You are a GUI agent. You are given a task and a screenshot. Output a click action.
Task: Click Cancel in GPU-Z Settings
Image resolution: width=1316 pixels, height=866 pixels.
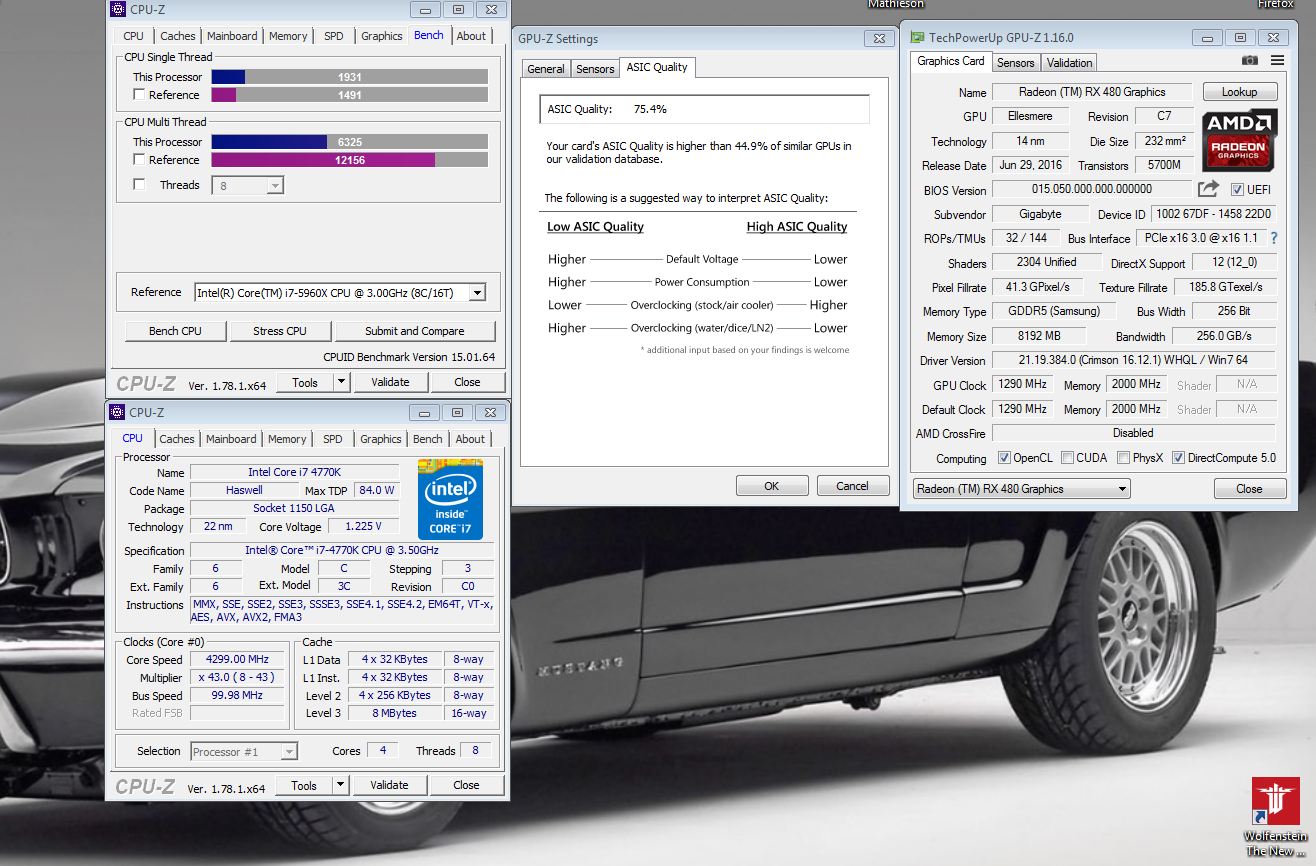(x=852, y=486)
